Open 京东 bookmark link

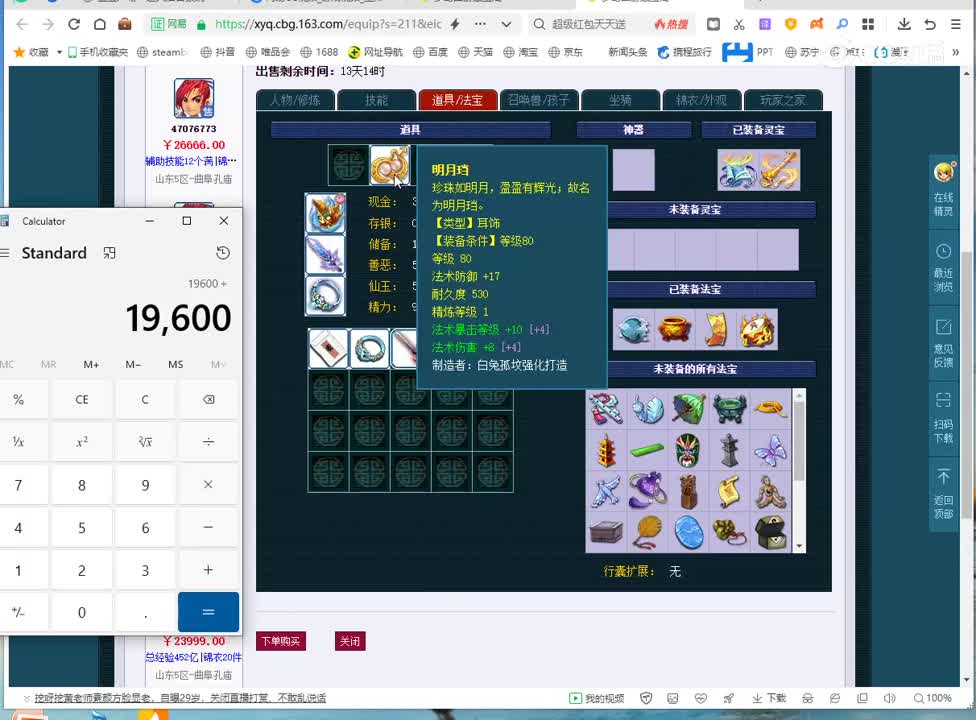coord(566,52)
